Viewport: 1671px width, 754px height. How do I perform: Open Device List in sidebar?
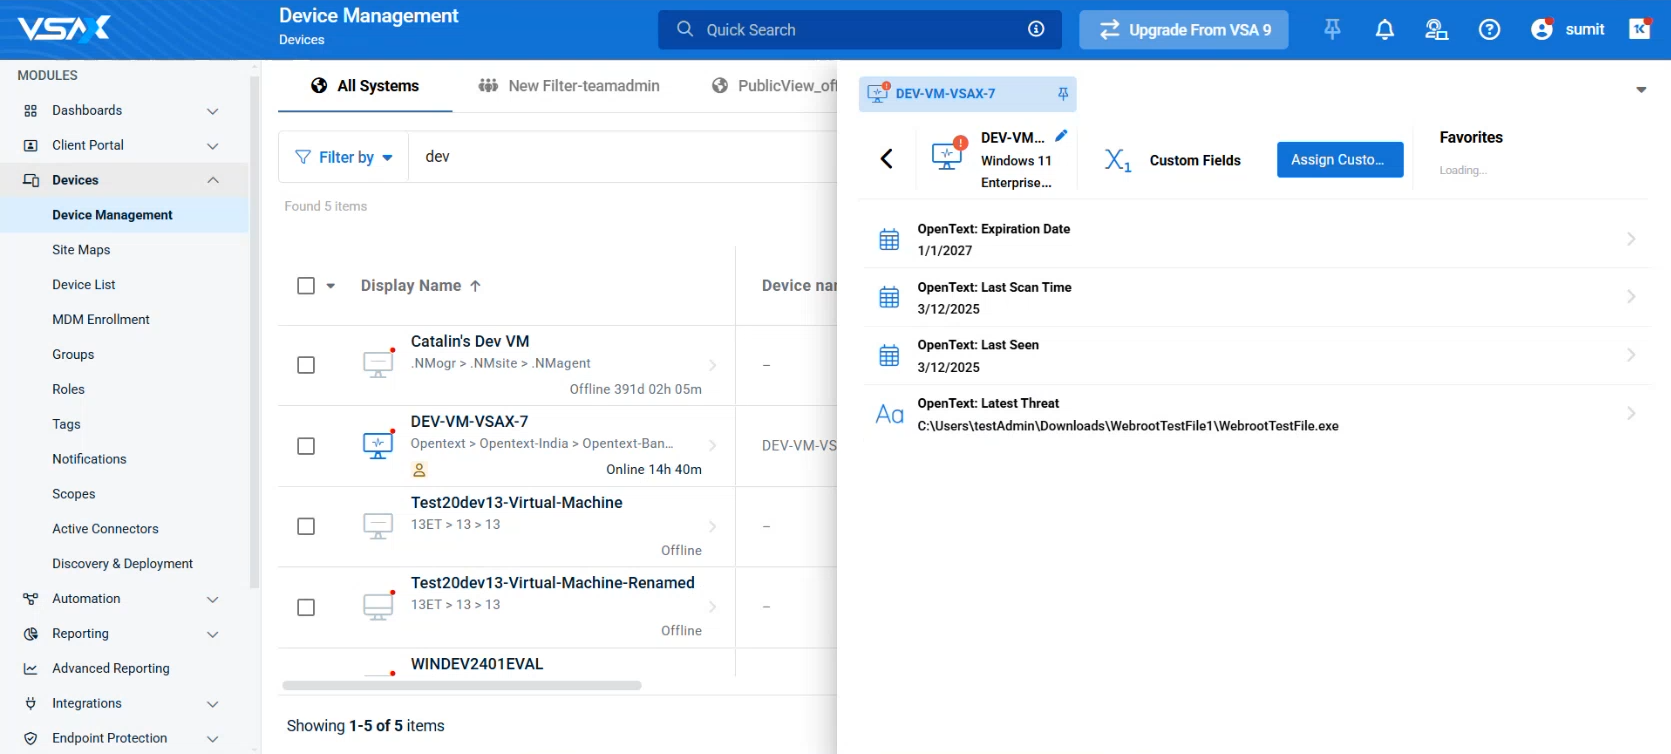84,285
